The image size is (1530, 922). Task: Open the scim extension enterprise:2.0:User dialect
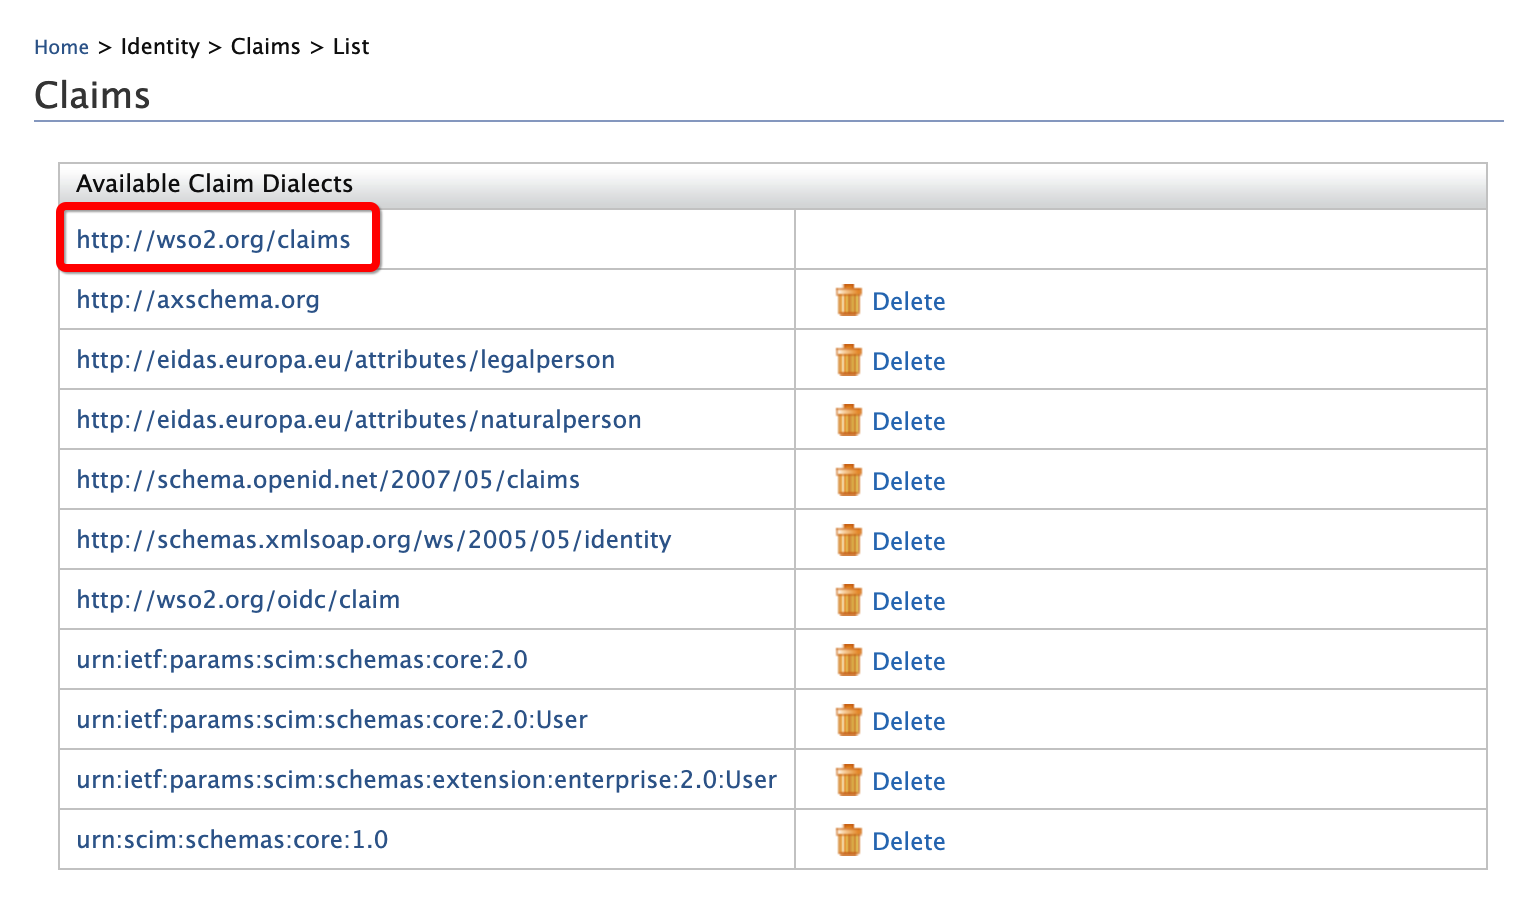[426, 780]
